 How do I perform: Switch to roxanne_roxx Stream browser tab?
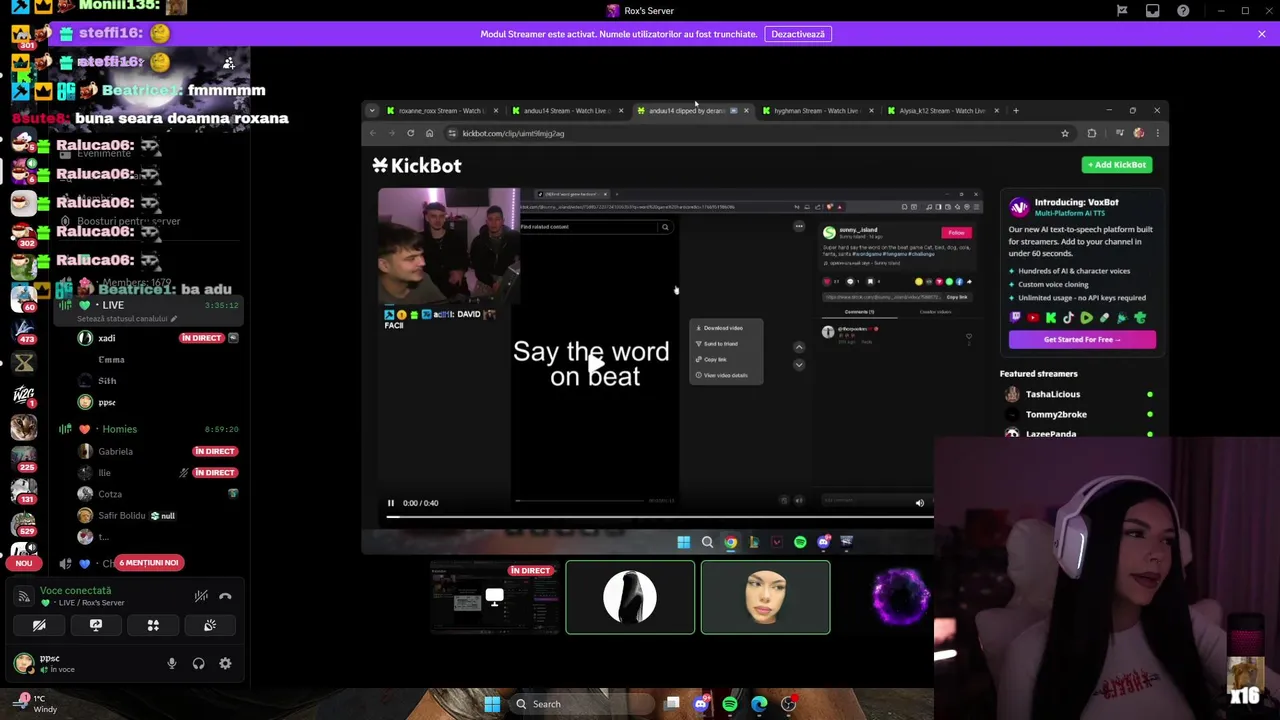click(441, 111)
